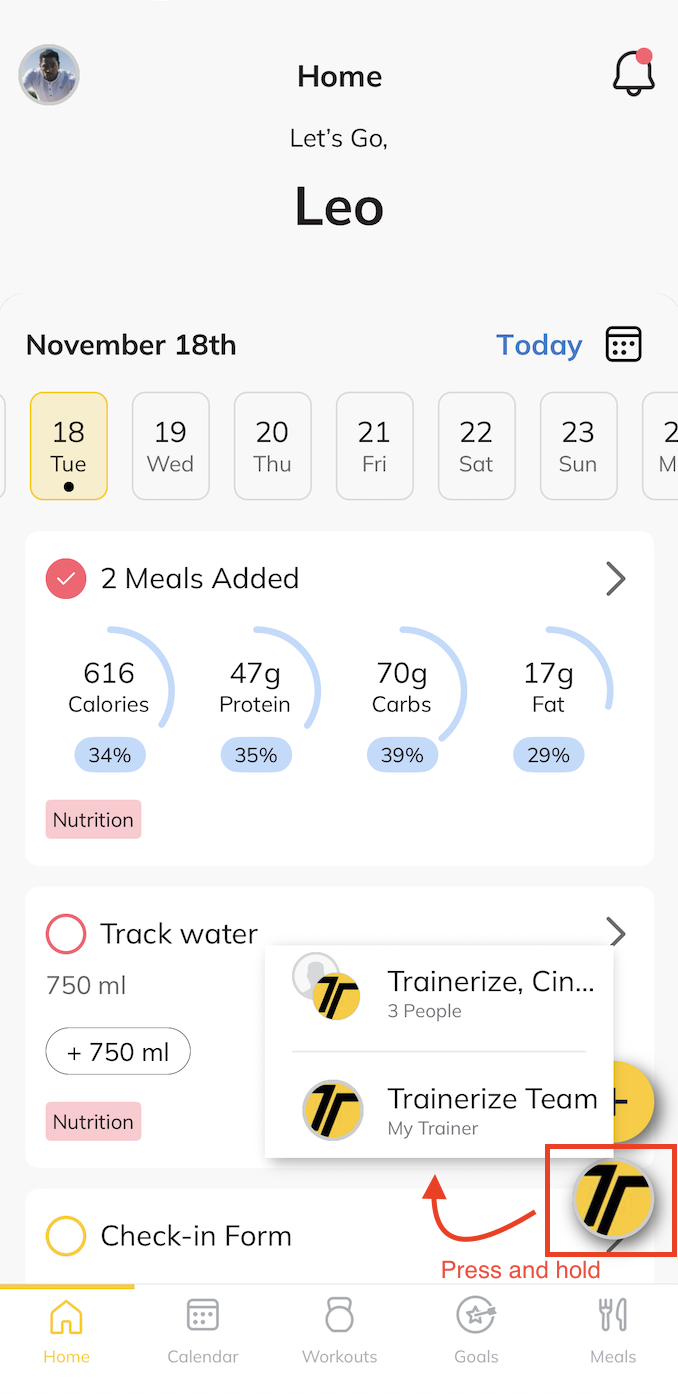Select Wednesday the 19th date
This screenshot has height=1394, width=678.
click(x=170, y=445)
